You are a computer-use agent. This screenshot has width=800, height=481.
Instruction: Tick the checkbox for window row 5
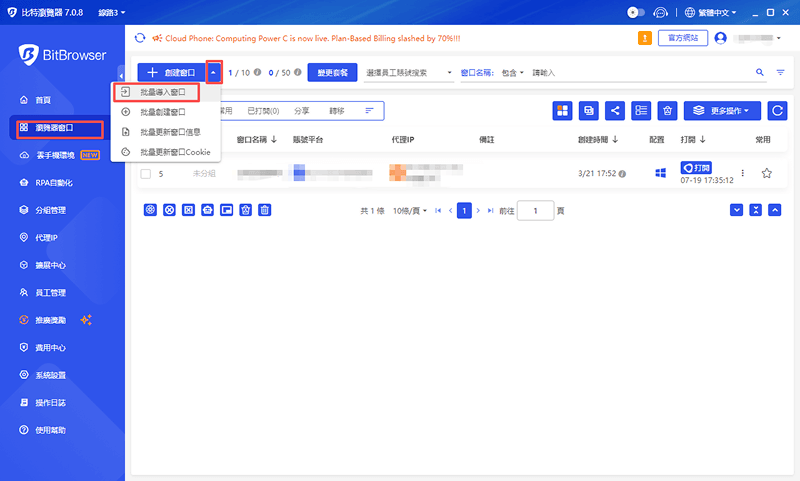tap(146, 174)
